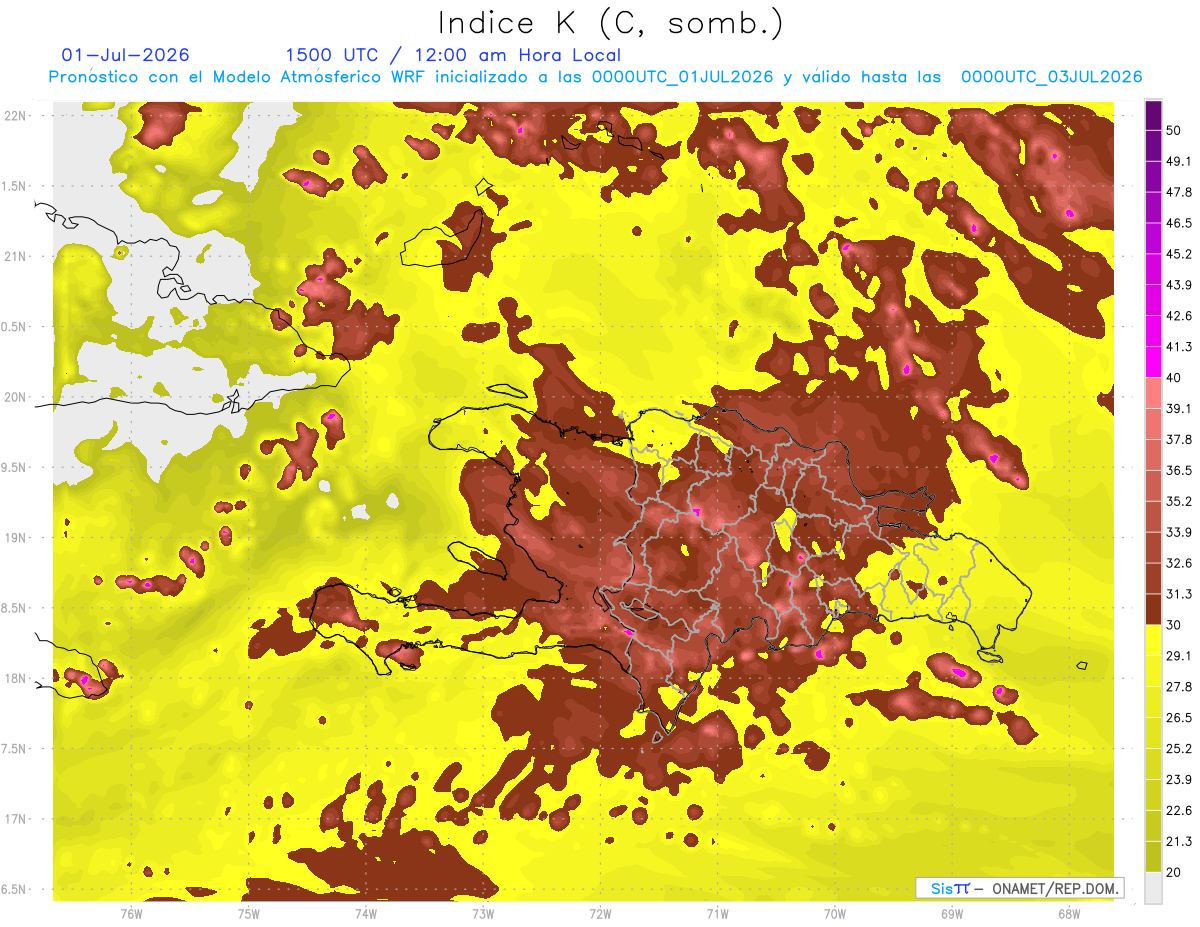Click the bright yellow swatch between 29.1 and 30
This screenshot has width=1200, height=927.
(1153, 640)
